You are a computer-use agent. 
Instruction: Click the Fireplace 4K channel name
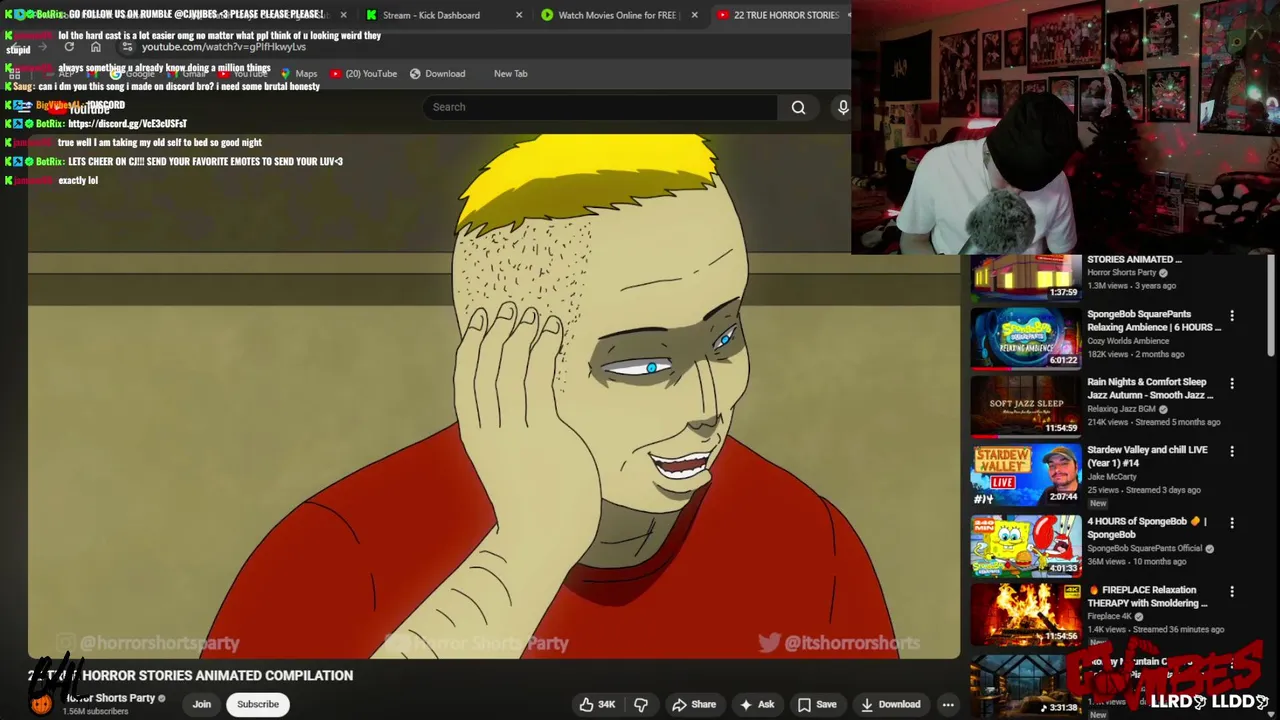click(x=1109, y=617)
